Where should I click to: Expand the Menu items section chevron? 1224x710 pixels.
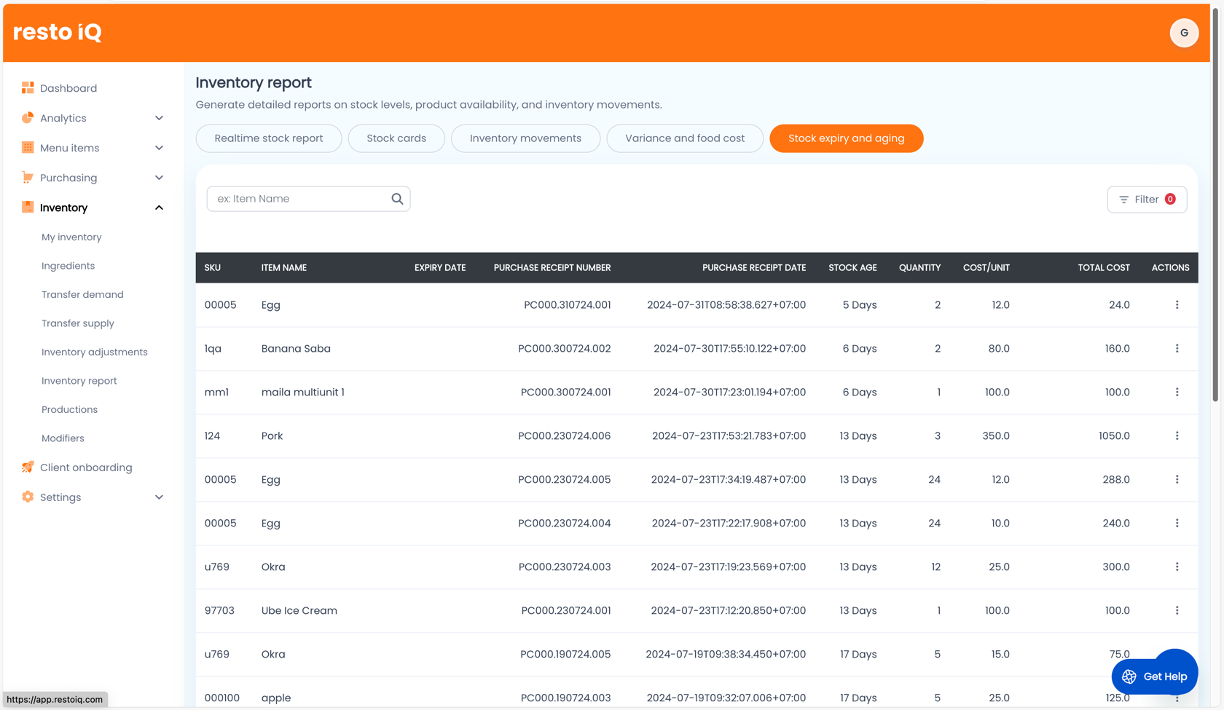pos(159,148)
